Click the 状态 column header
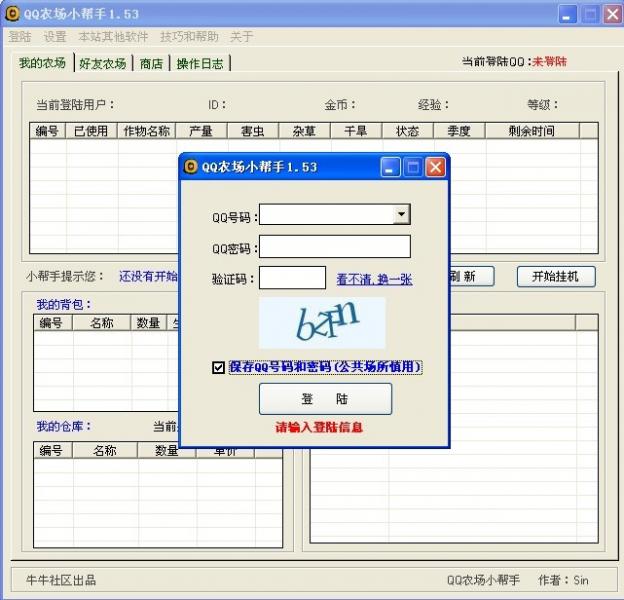The image size is (624, 600). tap(408, 131)
